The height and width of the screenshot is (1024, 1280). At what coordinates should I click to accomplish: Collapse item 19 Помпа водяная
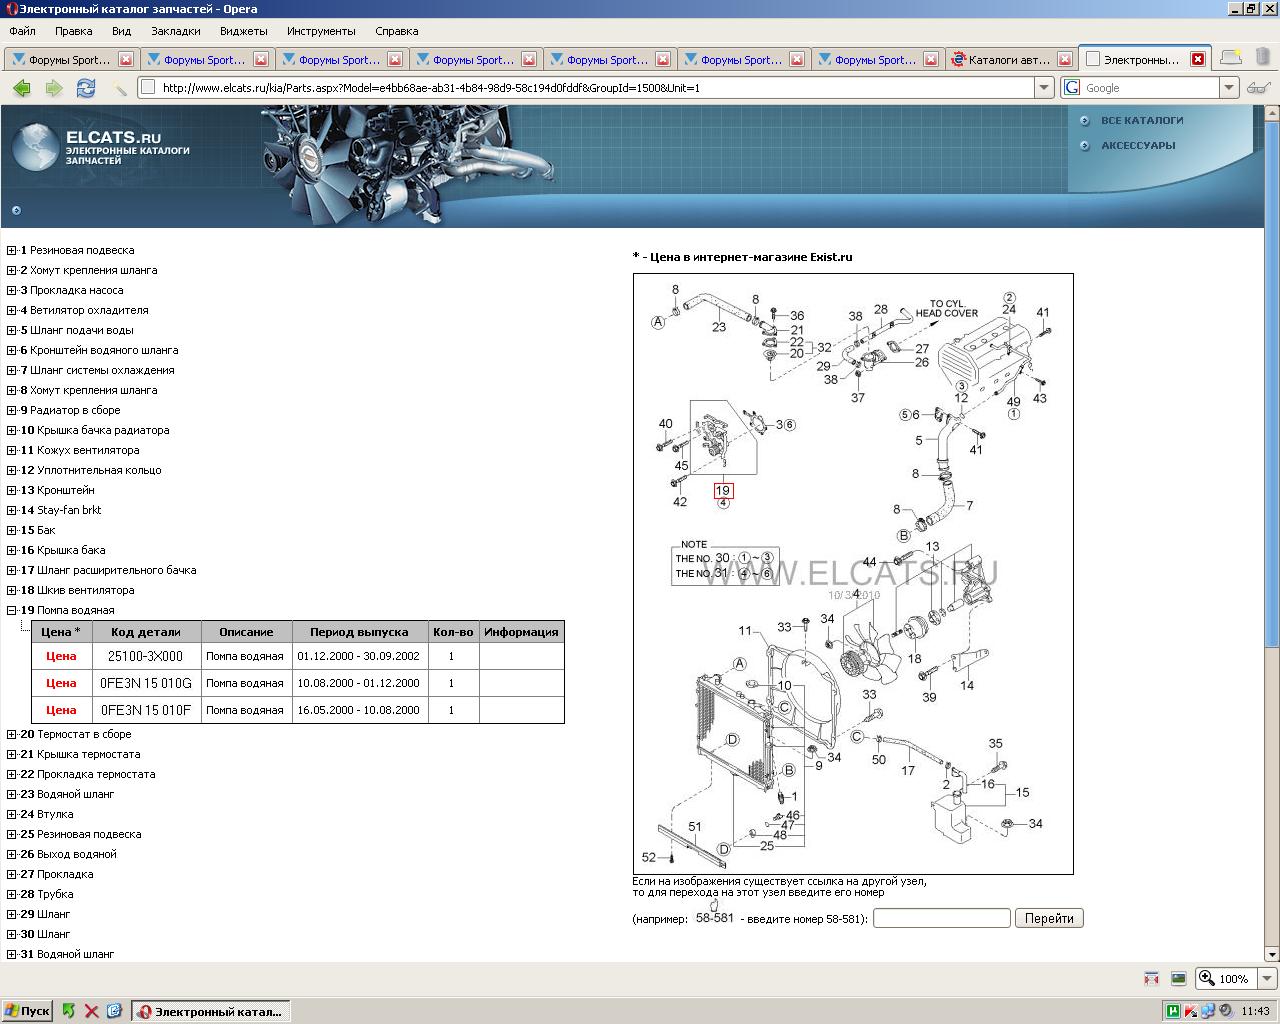pos(11,610)
